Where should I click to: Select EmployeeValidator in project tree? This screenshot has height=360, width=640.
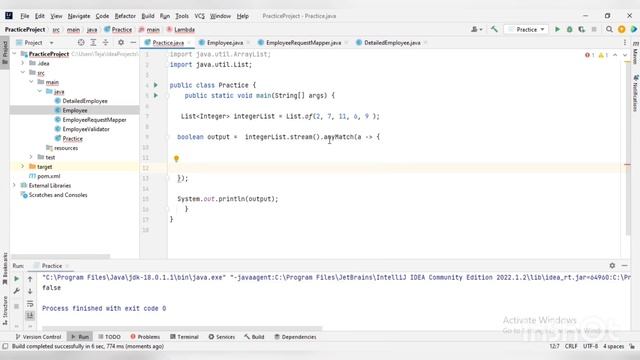pos(86,129)
